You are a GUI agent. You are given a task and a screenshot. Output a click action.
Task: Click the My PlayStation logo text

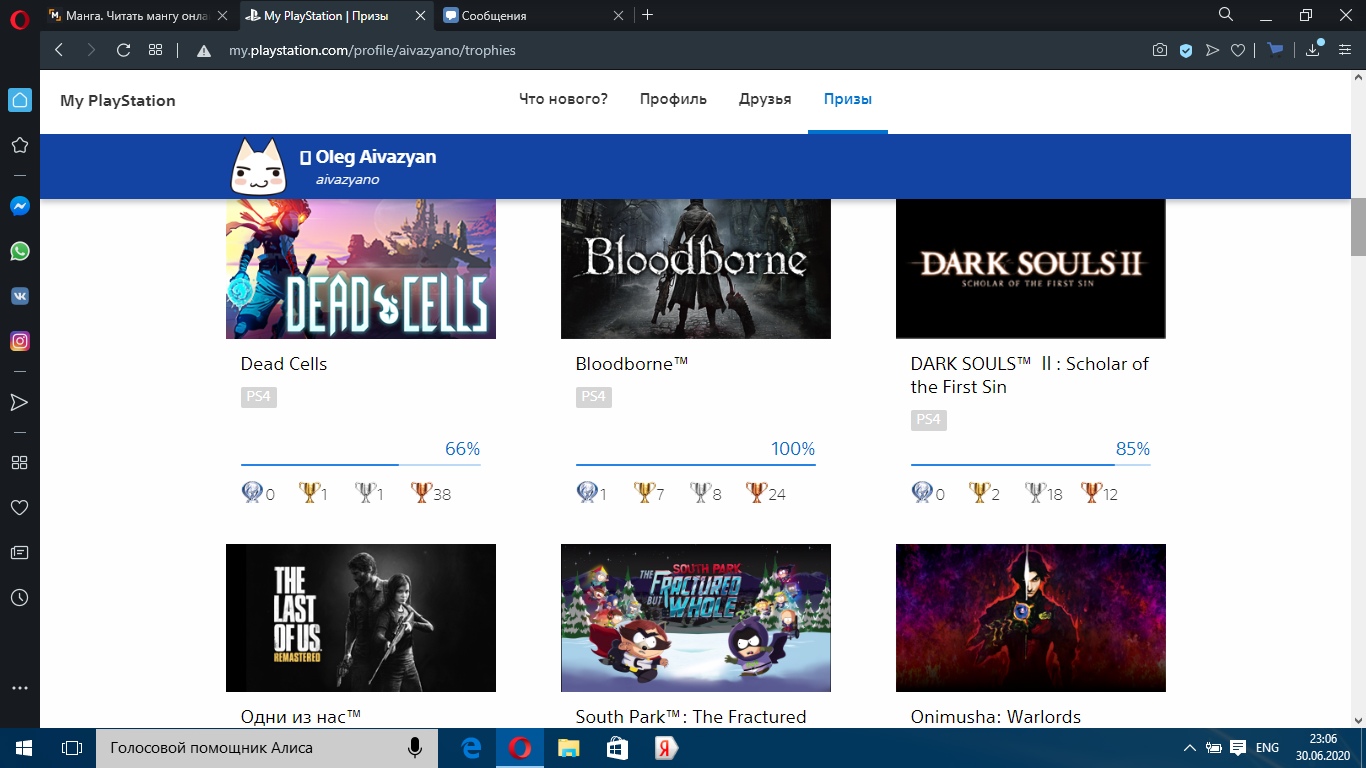click(118, 100)
